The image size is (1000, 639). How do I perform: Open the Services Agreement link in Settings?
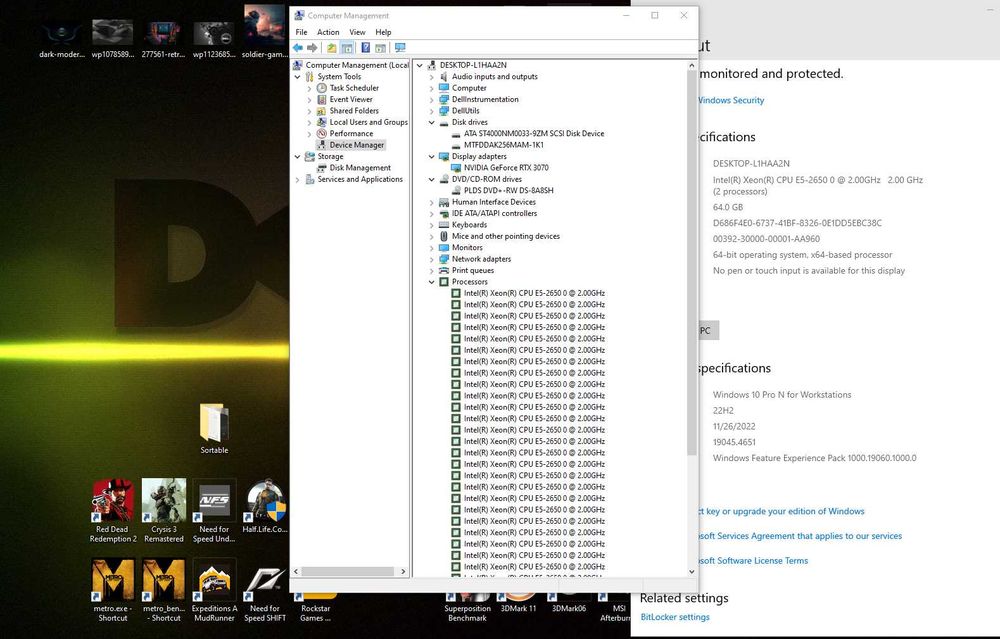[800, 536]
